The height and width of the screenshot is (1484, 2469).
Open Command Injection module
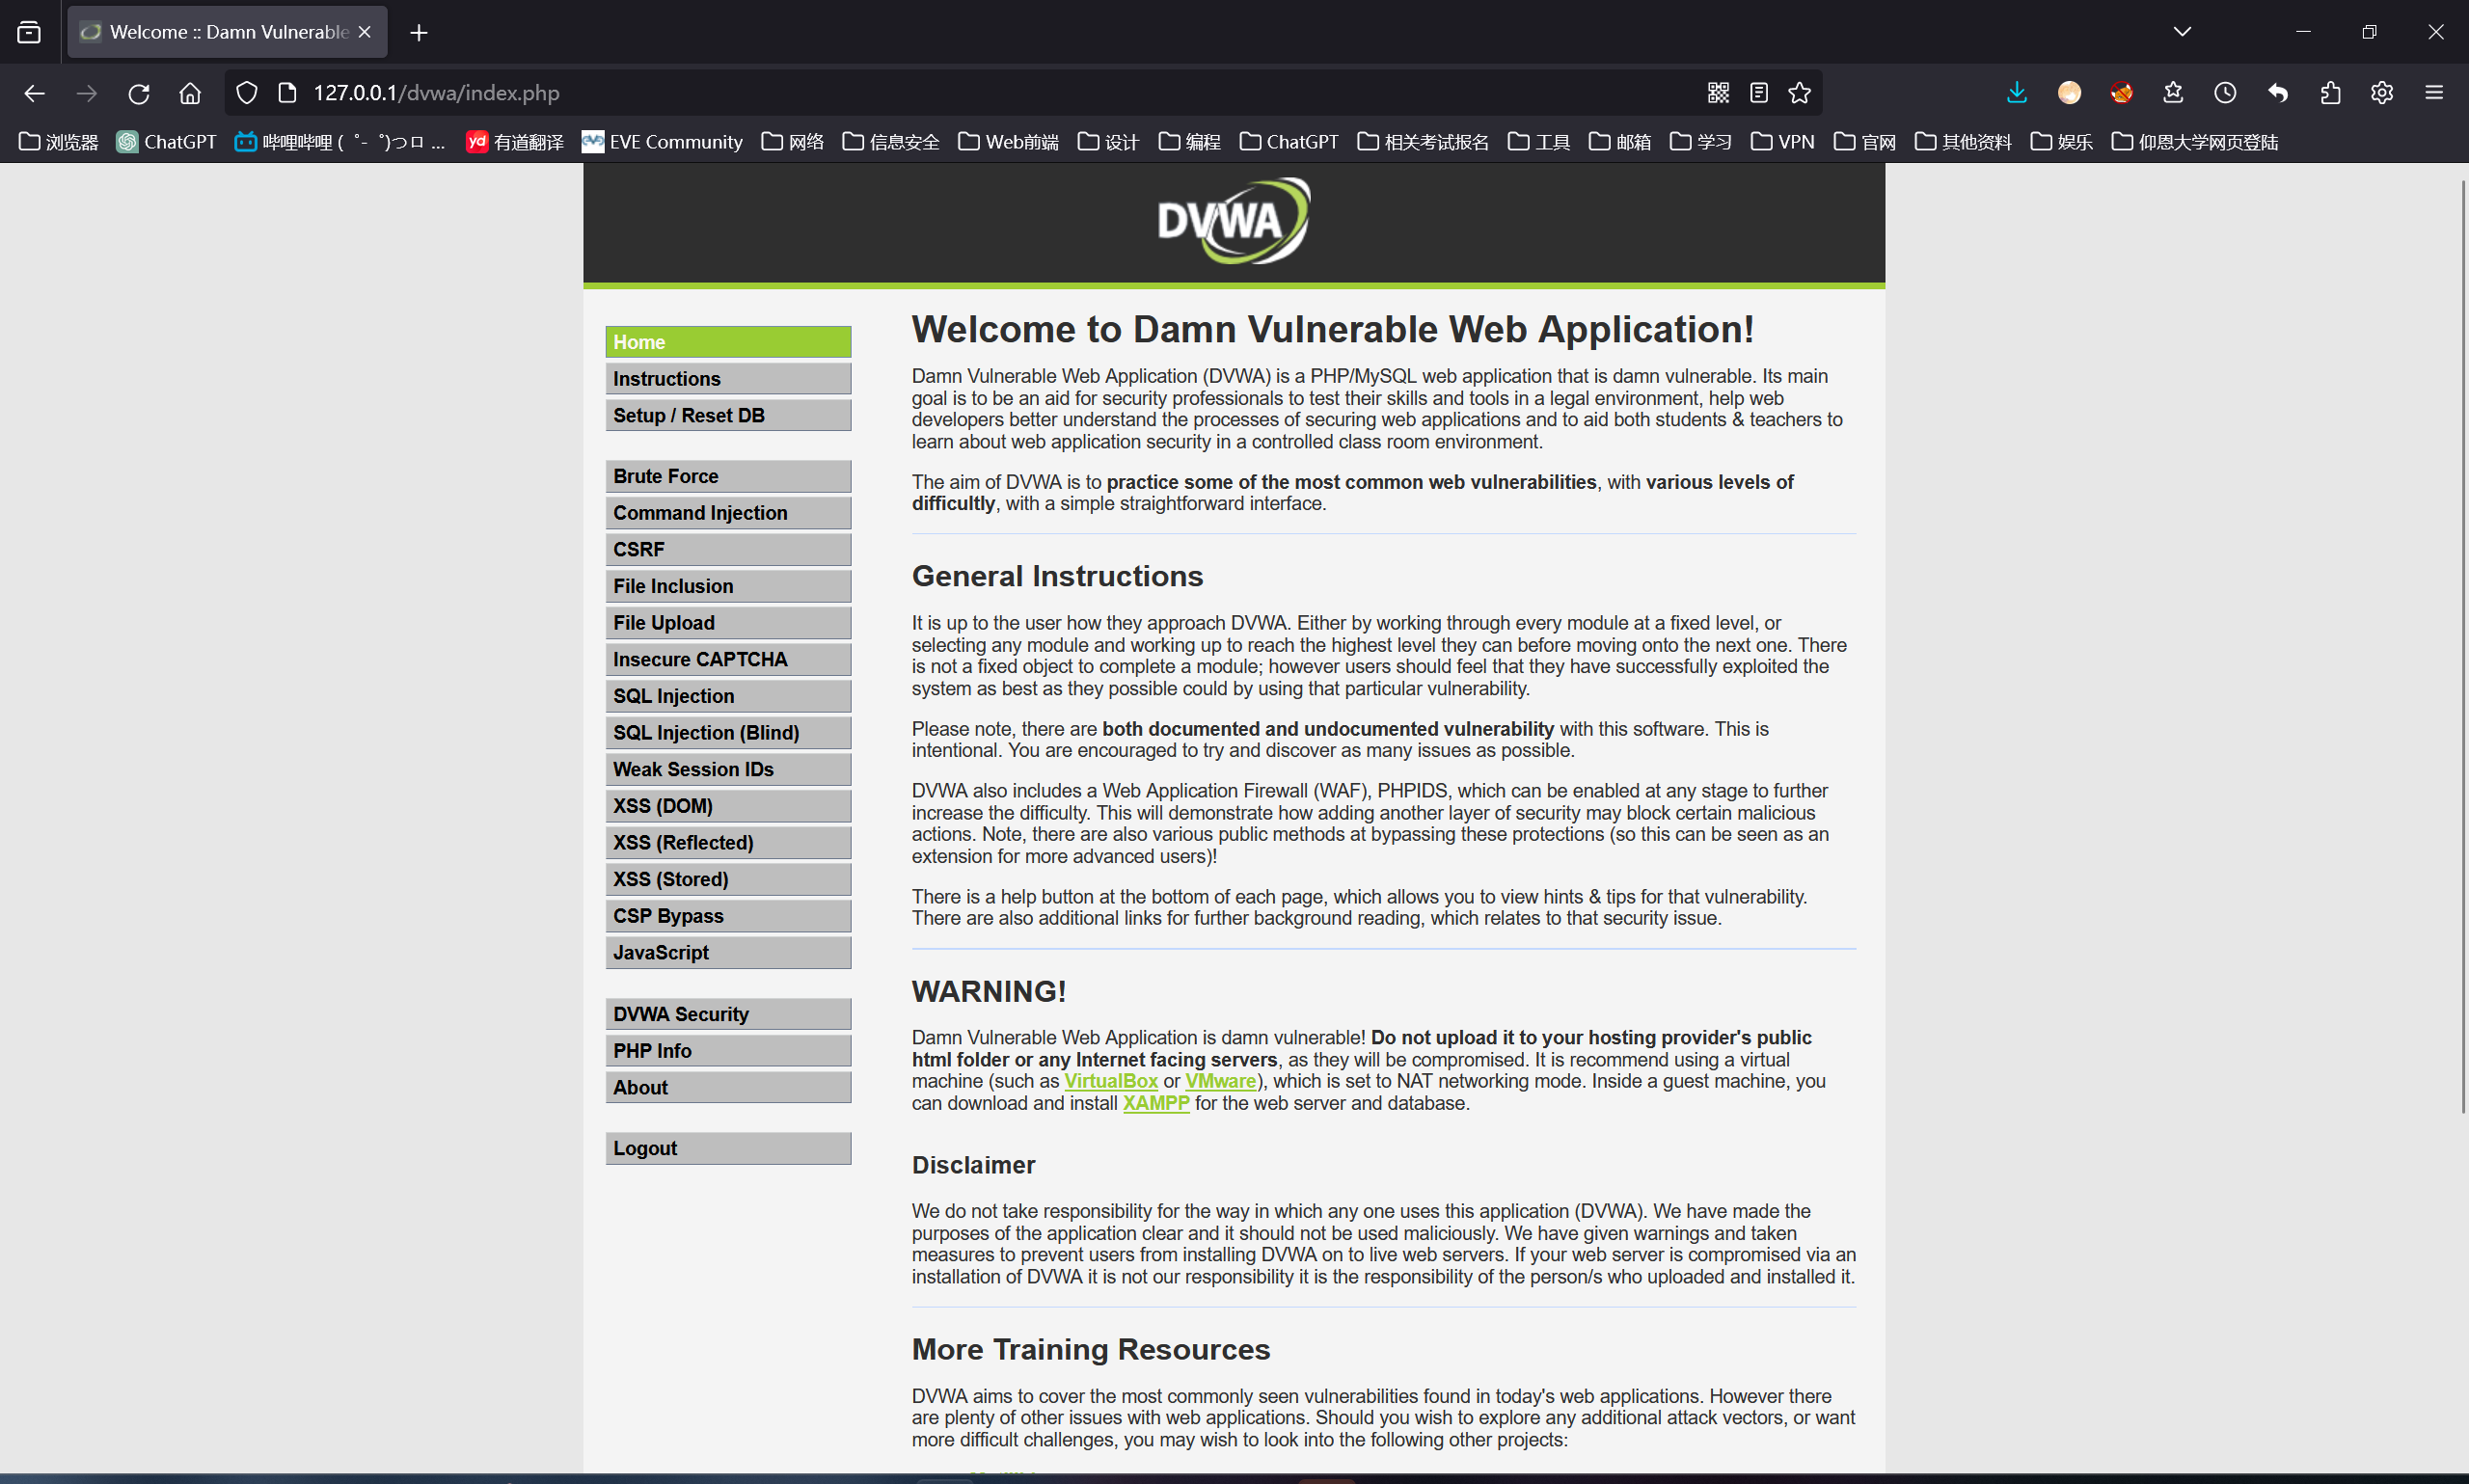pos(728,513)
